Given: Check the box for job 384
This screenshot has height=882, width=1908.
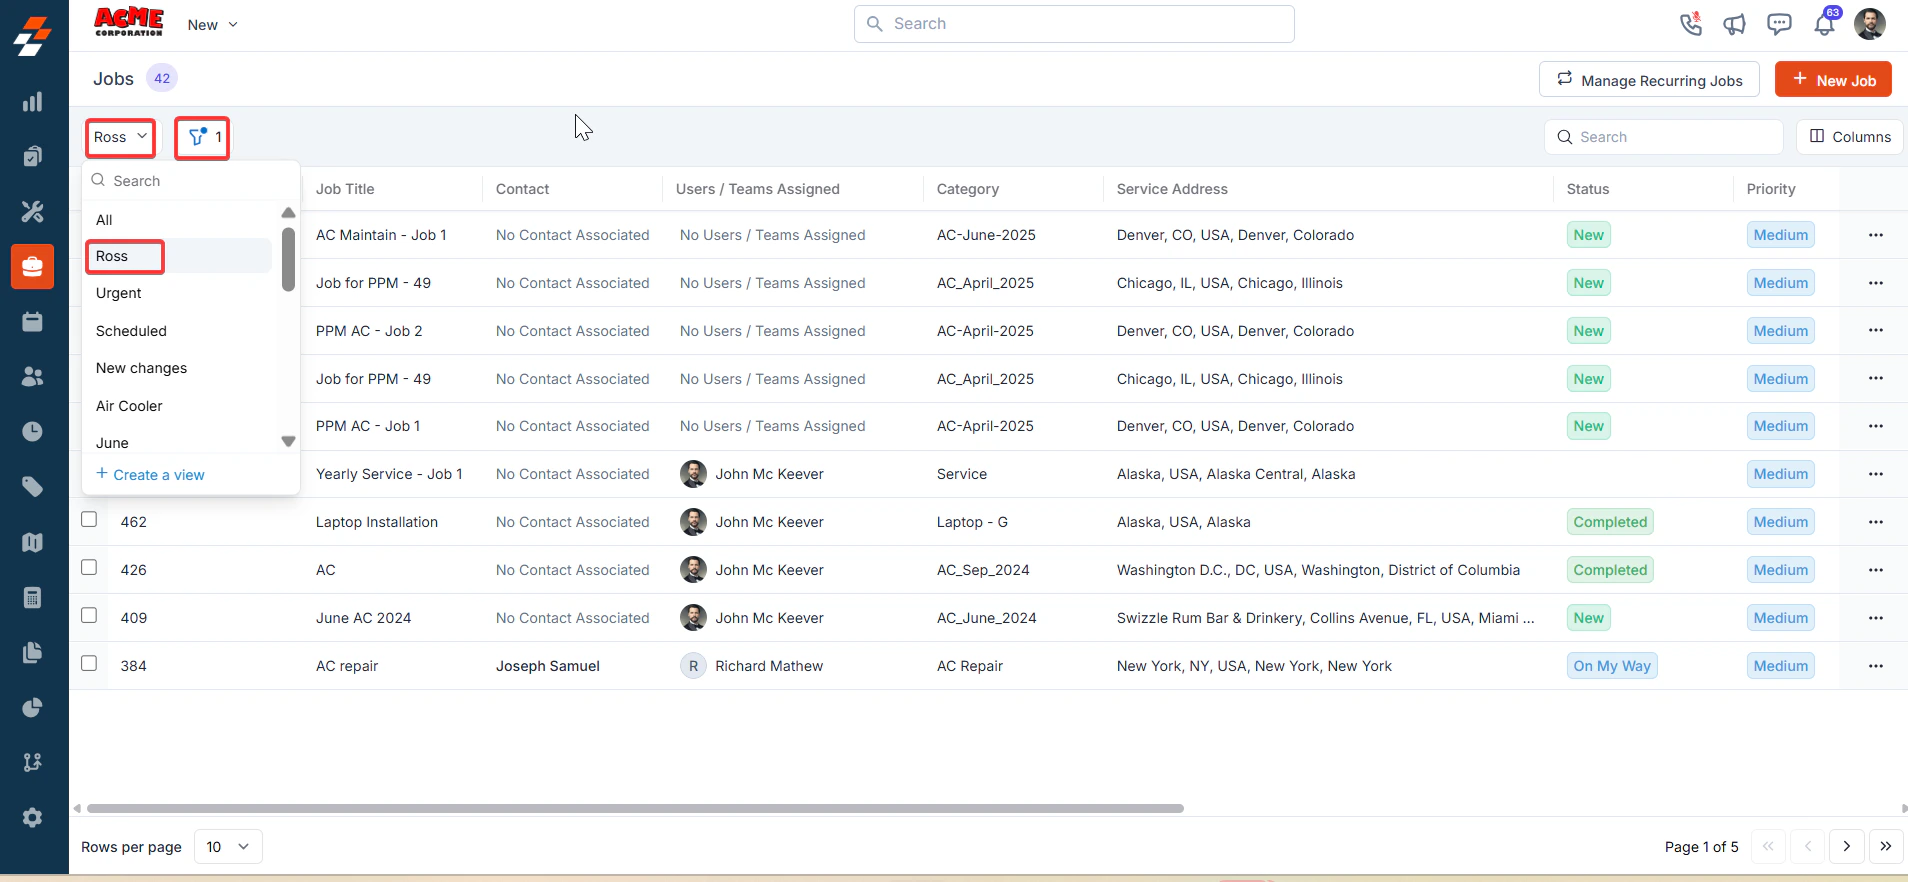Looking at the screenshot, I should [89, 664].
